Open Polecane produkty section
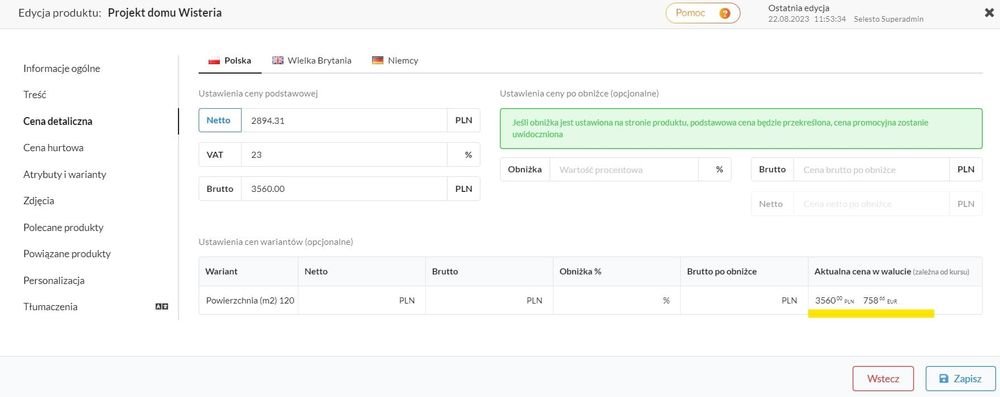The image size is (1000, 397). pyautogui.click(x=63, y=227)
